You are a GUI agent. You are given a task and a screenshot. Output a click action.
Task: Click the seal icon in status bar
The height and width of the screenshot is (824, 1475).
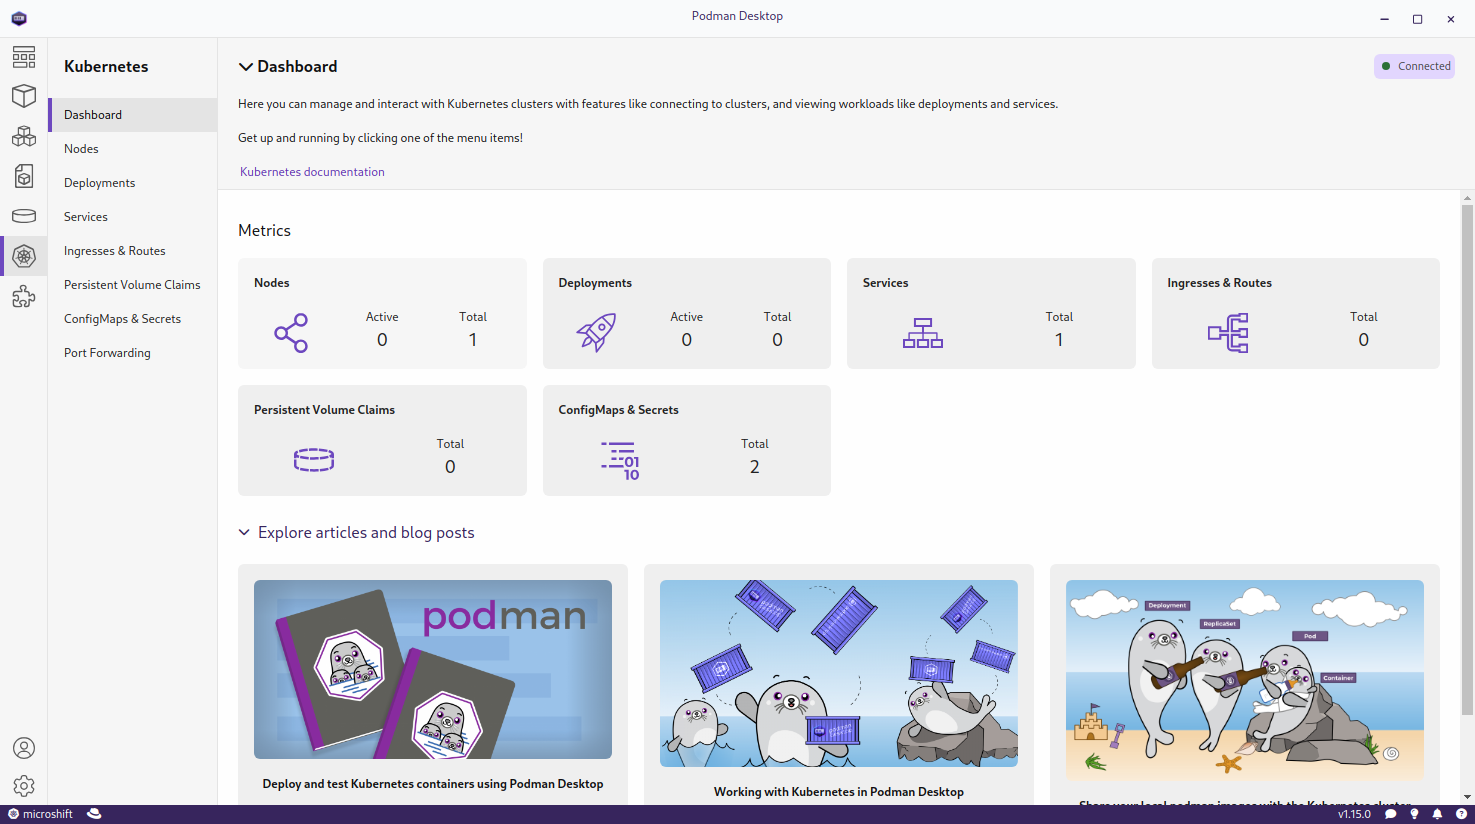(x=94, y=814)
